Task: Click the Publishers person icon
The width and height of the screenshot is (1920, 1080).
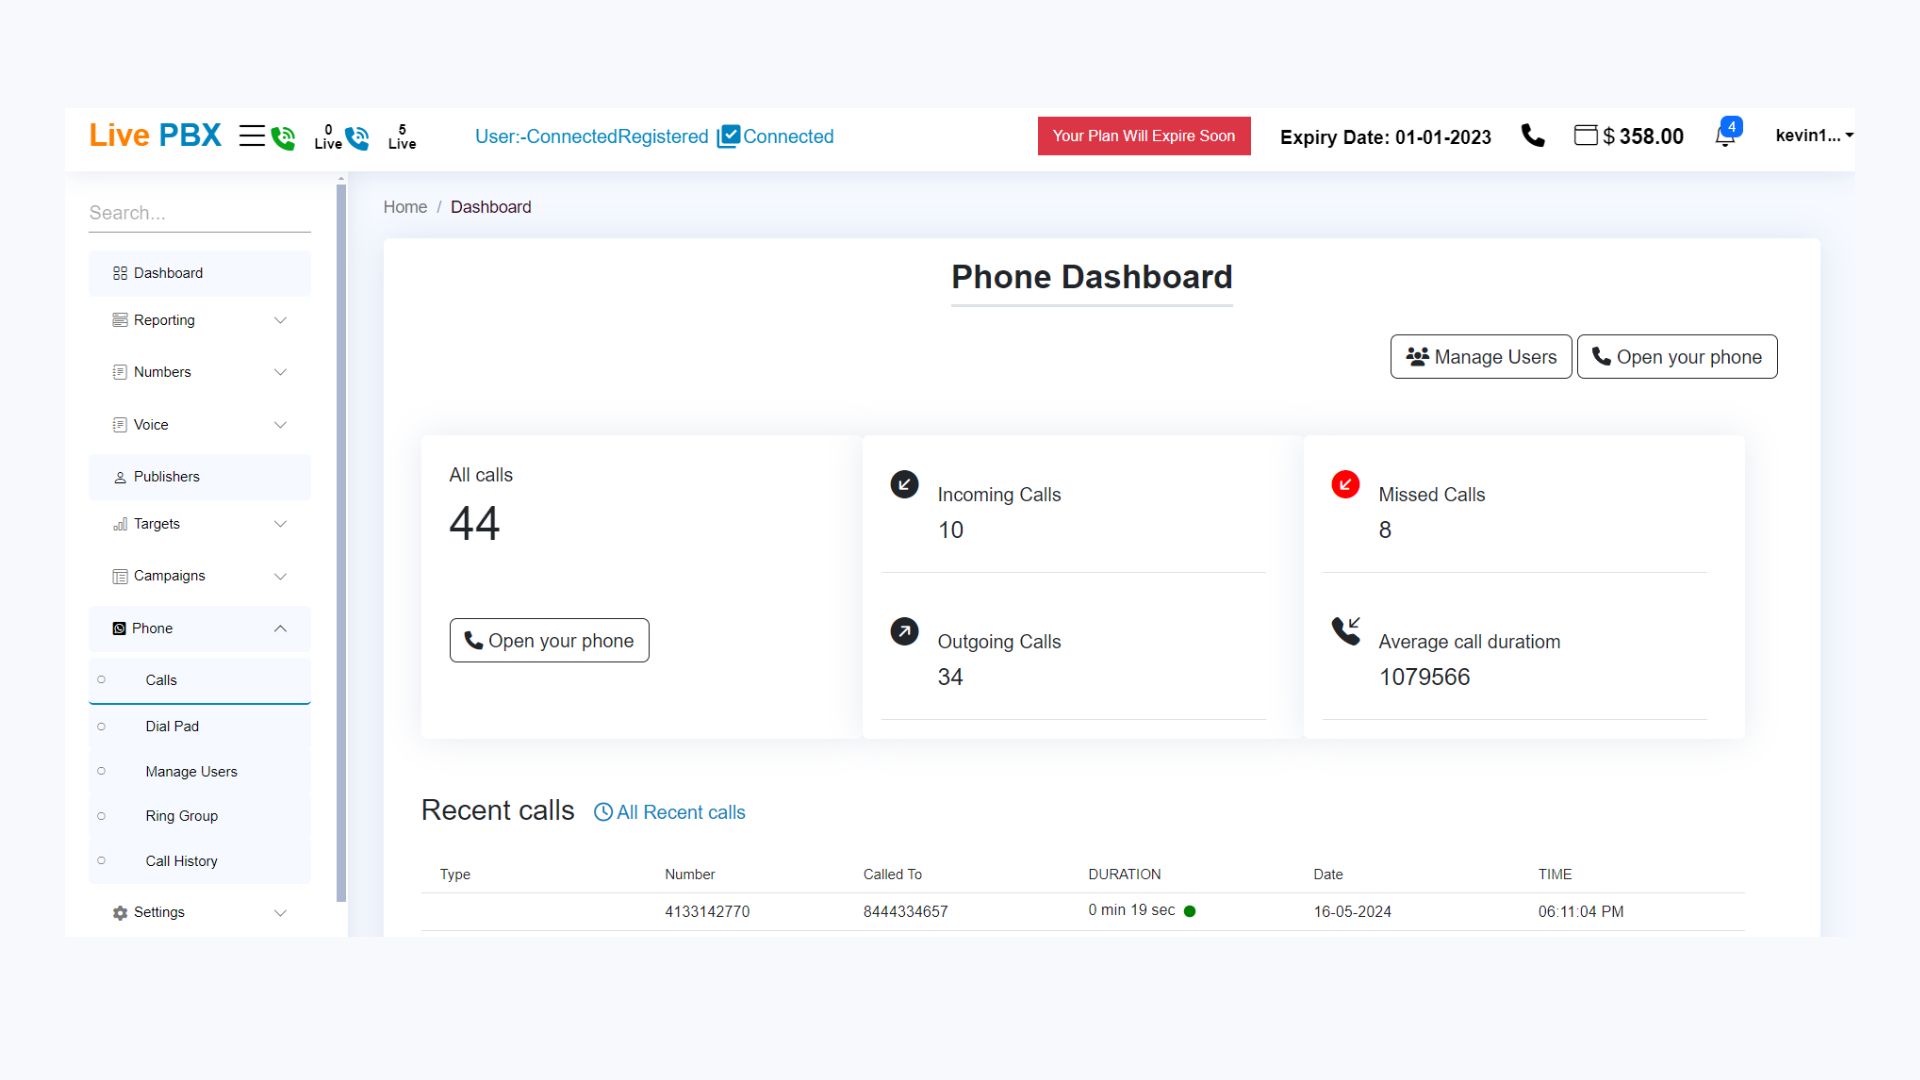Action: [120, 477]
